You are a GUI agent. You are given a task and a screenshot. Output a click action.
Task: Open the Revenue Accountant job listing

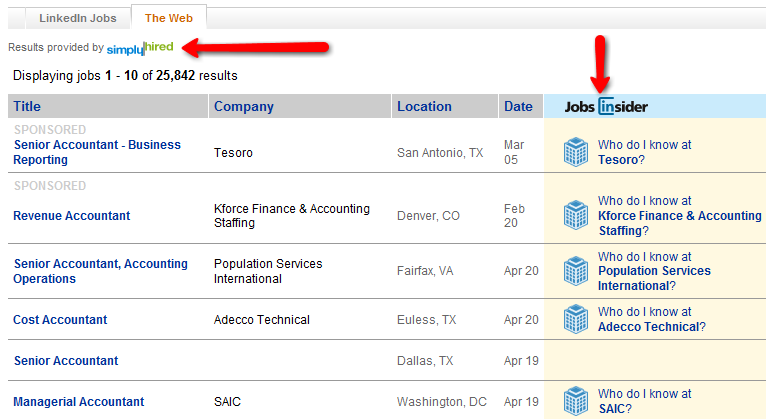pos(71,216)
